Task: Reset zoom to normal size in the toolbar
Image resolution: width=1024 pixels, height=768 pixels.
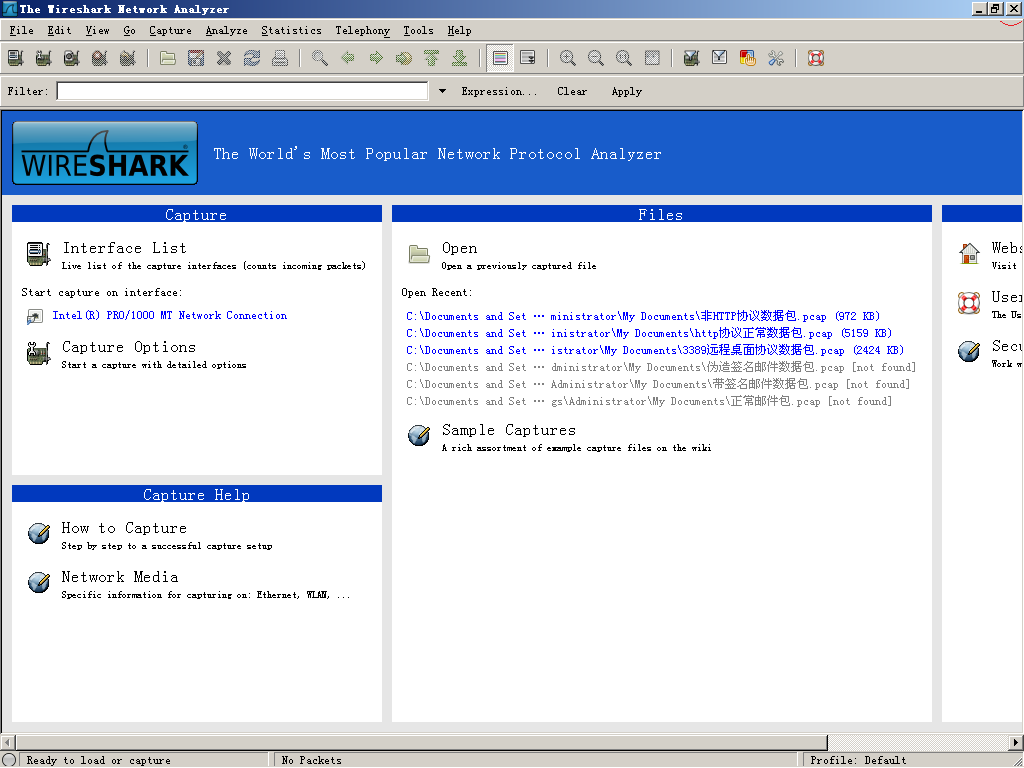Action: (624, 58)
